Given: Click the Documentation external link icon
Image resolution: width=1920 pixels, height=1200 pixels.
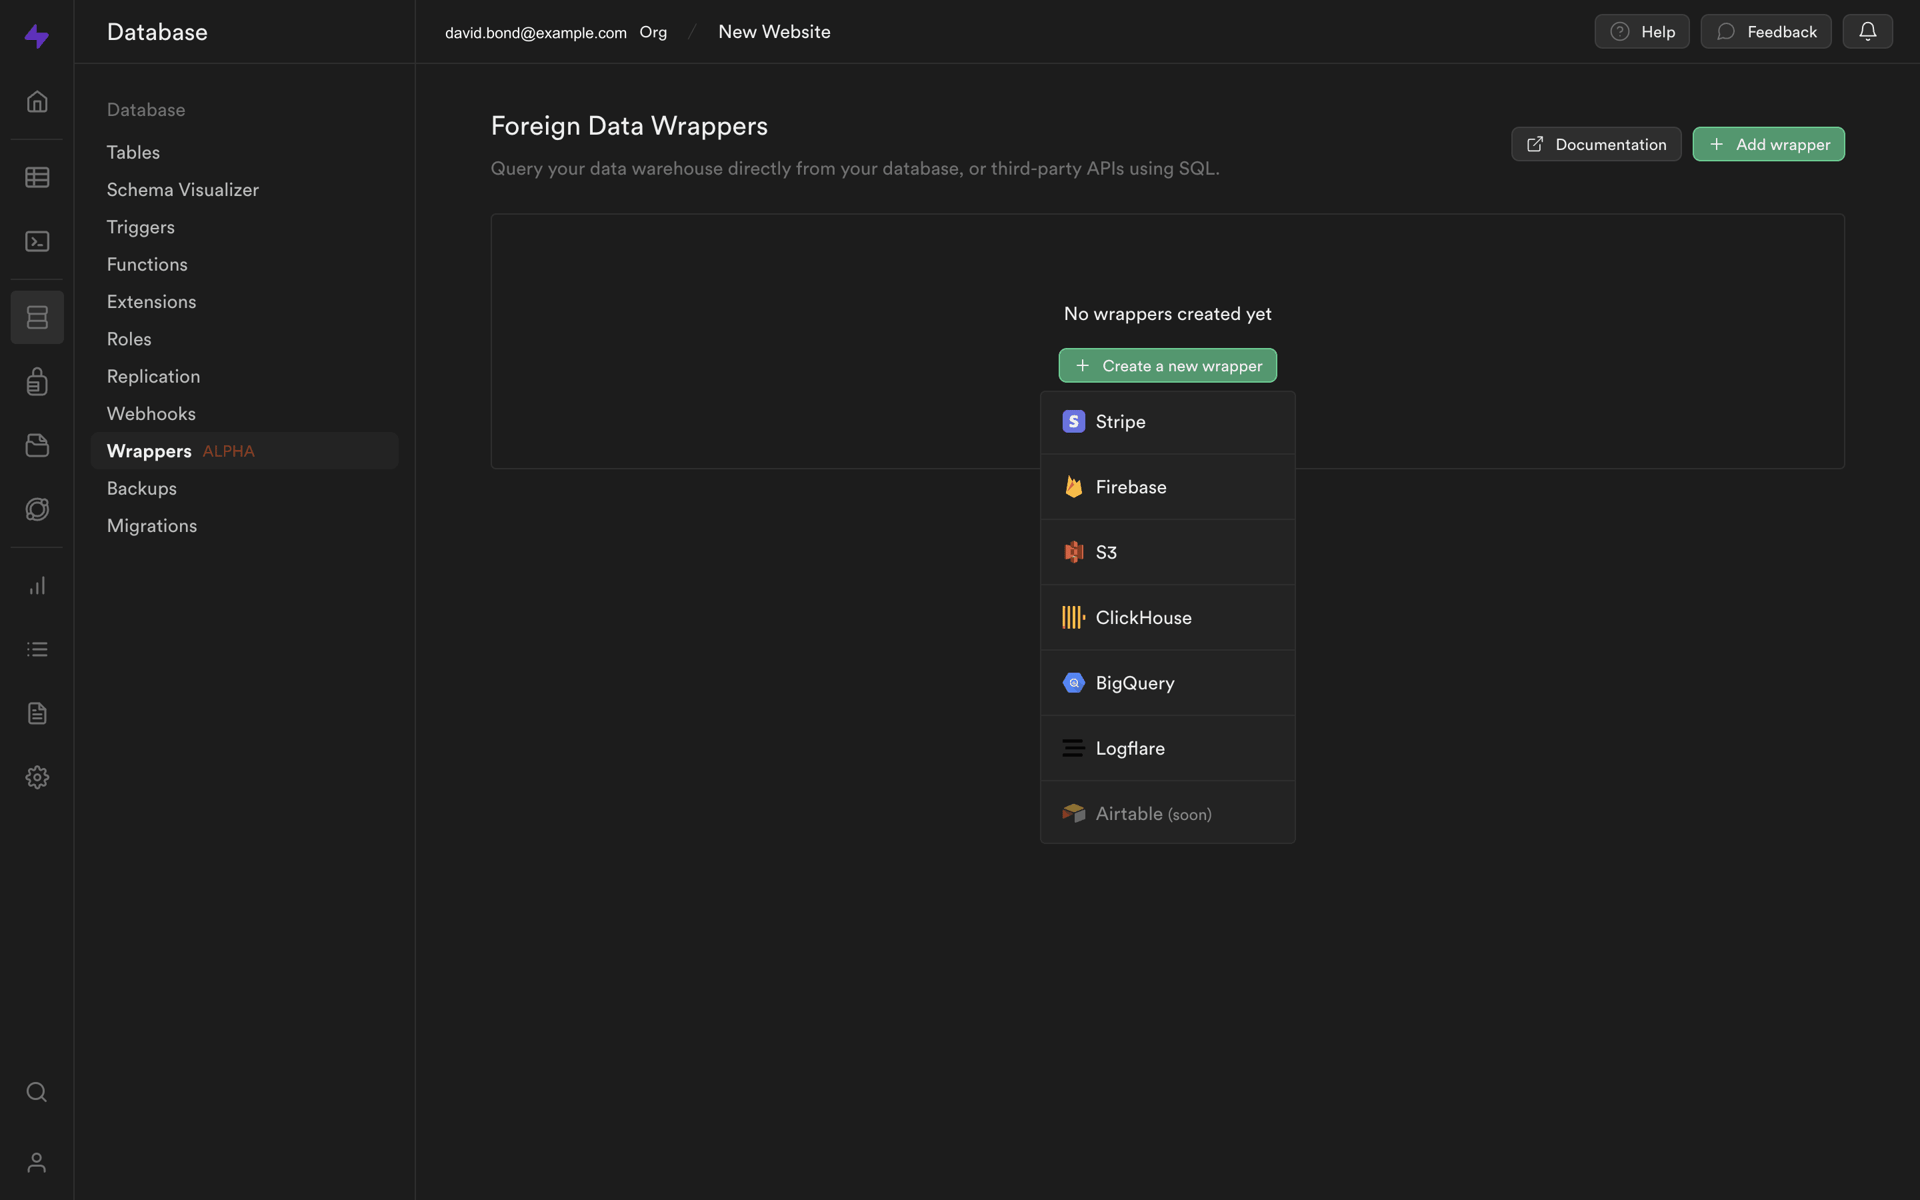Looking at the screenshot, I should pyautogui.click(x=1535, y=144).
